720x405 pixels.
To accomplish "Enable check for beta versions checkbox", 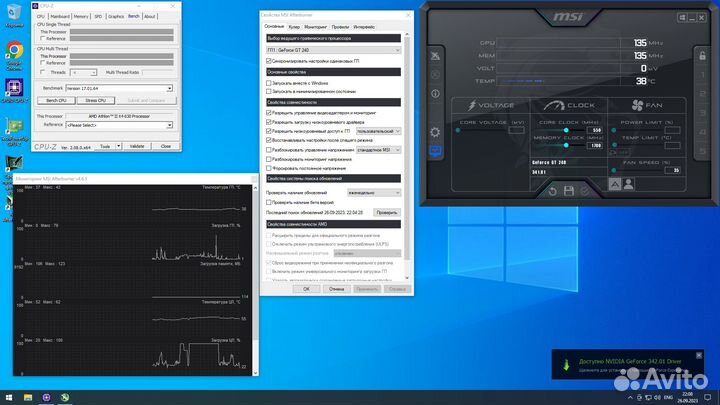I will (269, 202).
